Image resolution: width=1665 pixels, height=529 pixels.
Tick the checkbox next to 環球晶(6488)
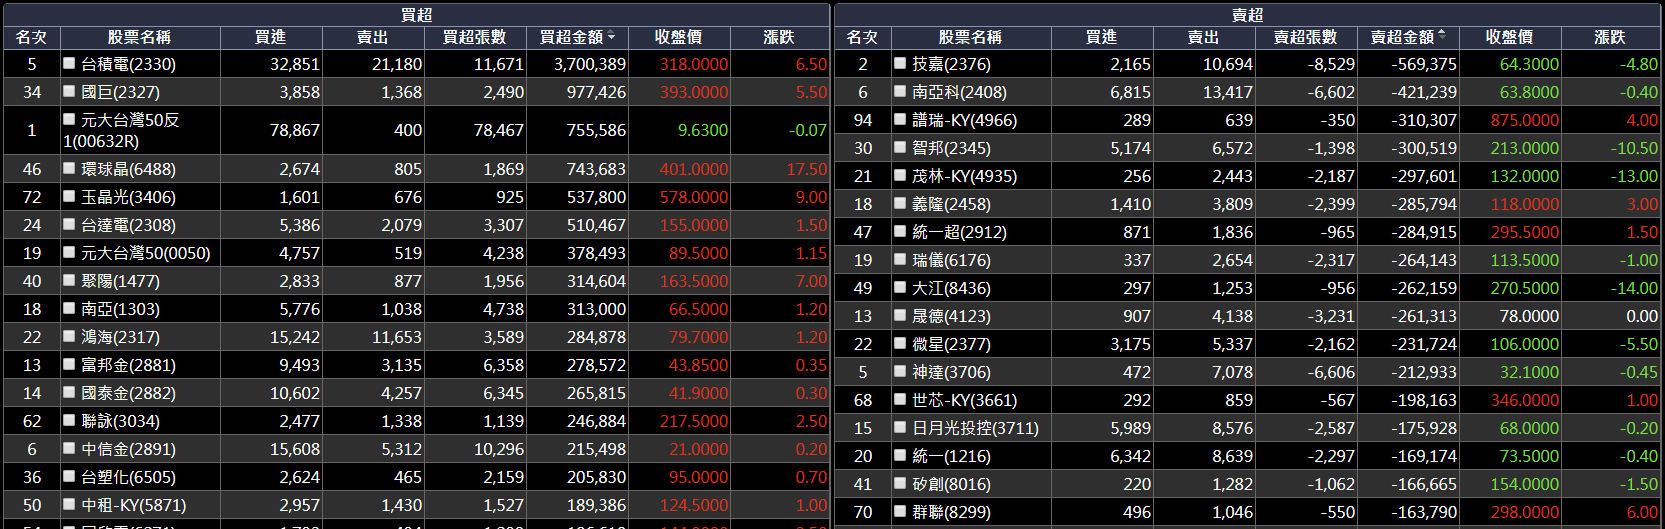coord(69,168)
